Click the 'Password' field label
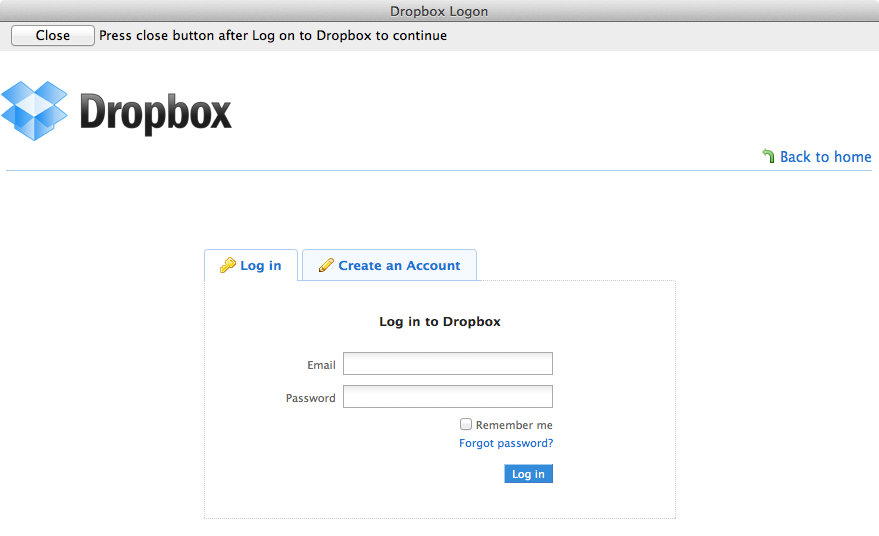 (311, 398)
